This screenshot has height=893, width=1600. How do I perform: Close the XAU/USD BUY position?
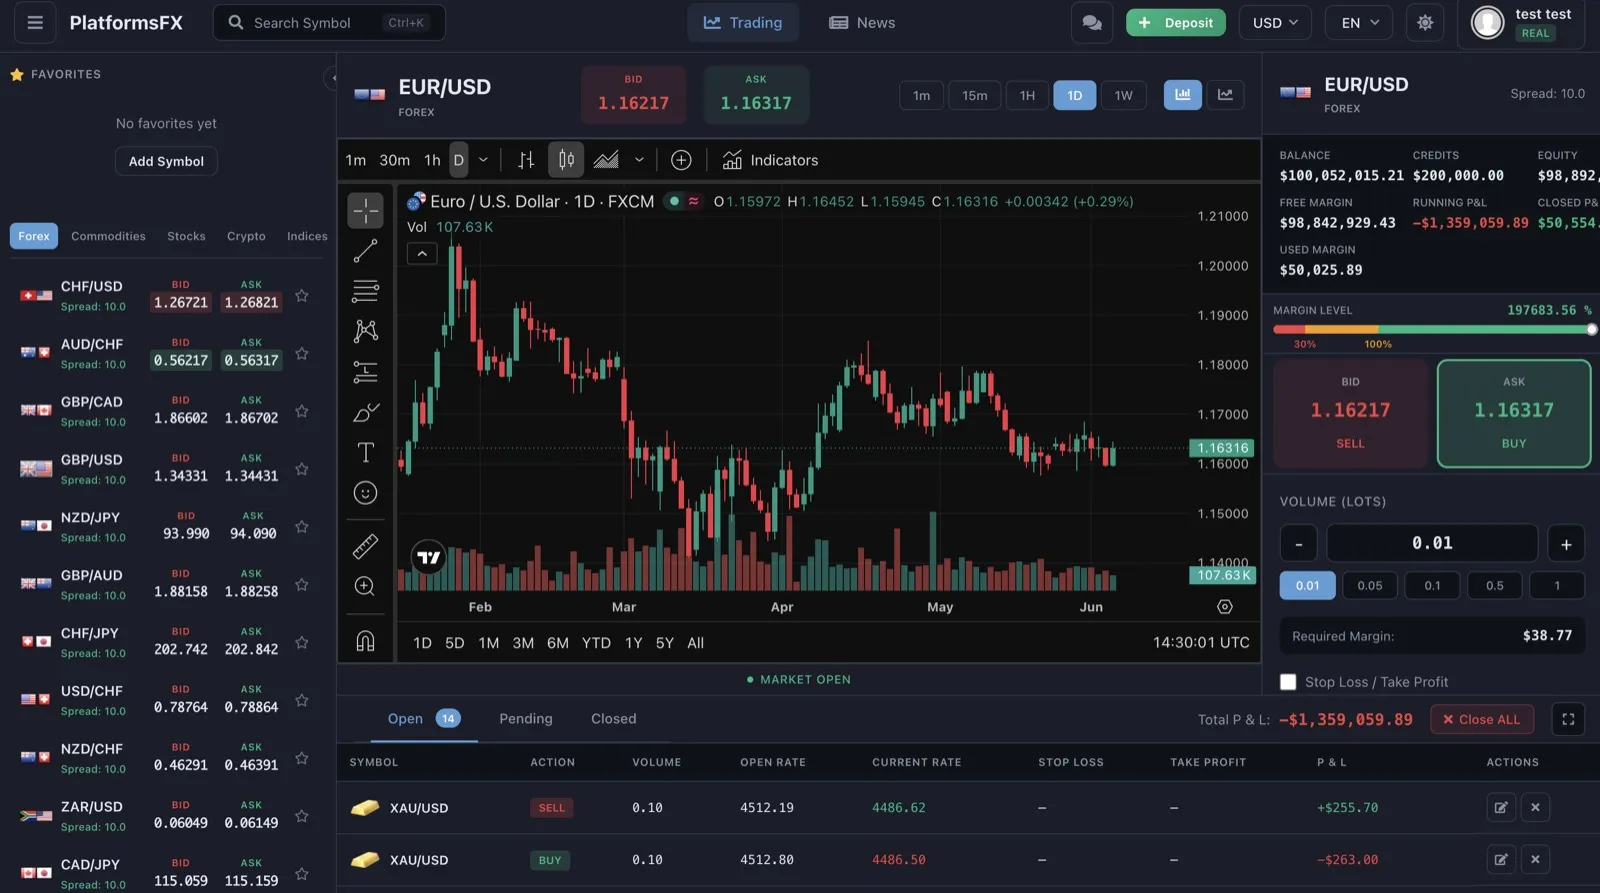click(x=1535, y=859)
